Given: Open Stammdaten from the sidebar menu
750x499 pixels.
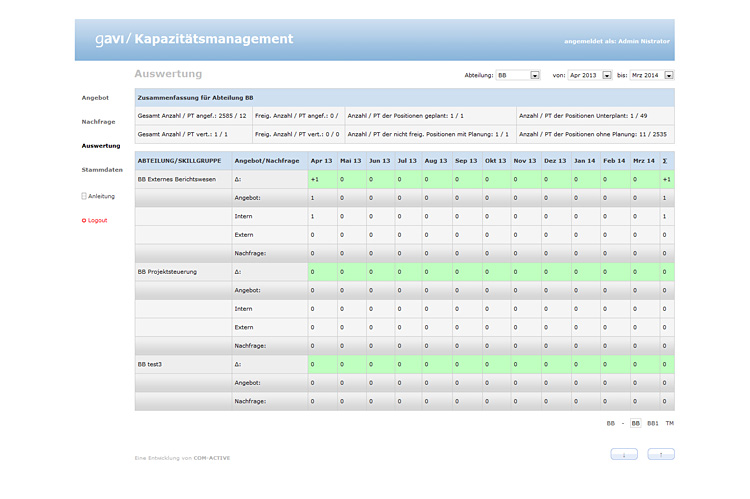Looking at the screenshot, I should coord(102,170).
